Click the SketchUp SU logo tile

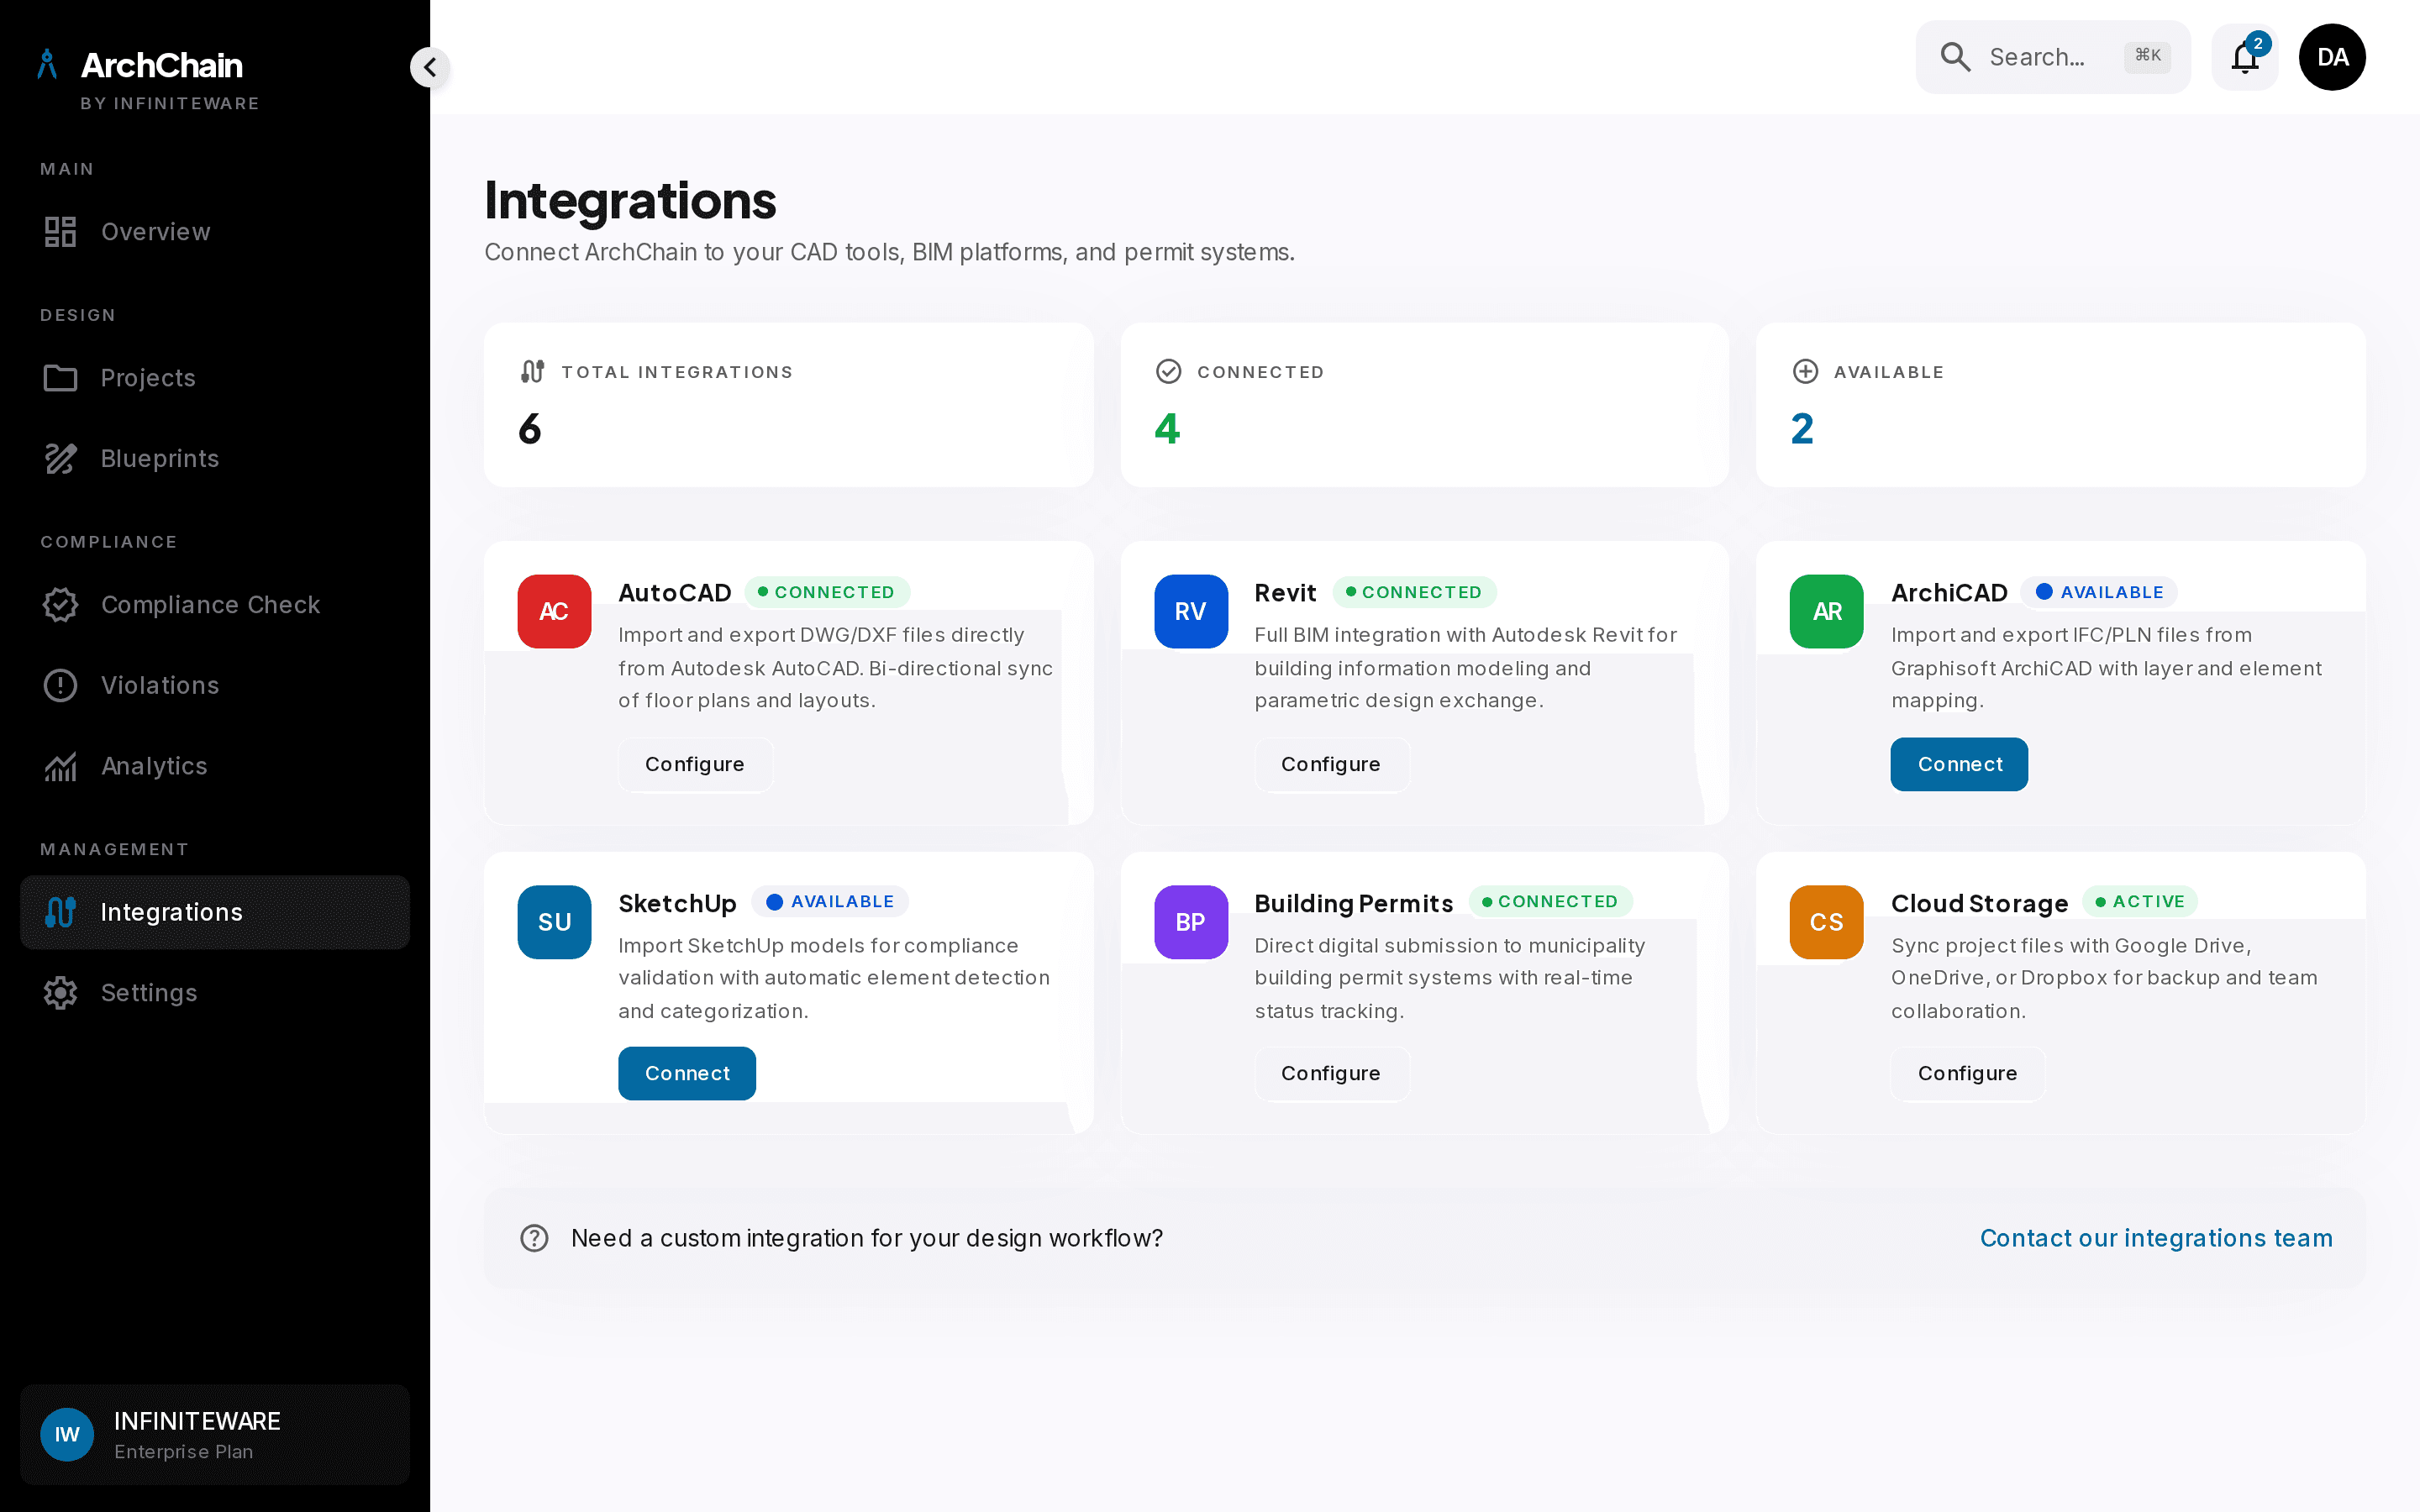coord(554,922)
